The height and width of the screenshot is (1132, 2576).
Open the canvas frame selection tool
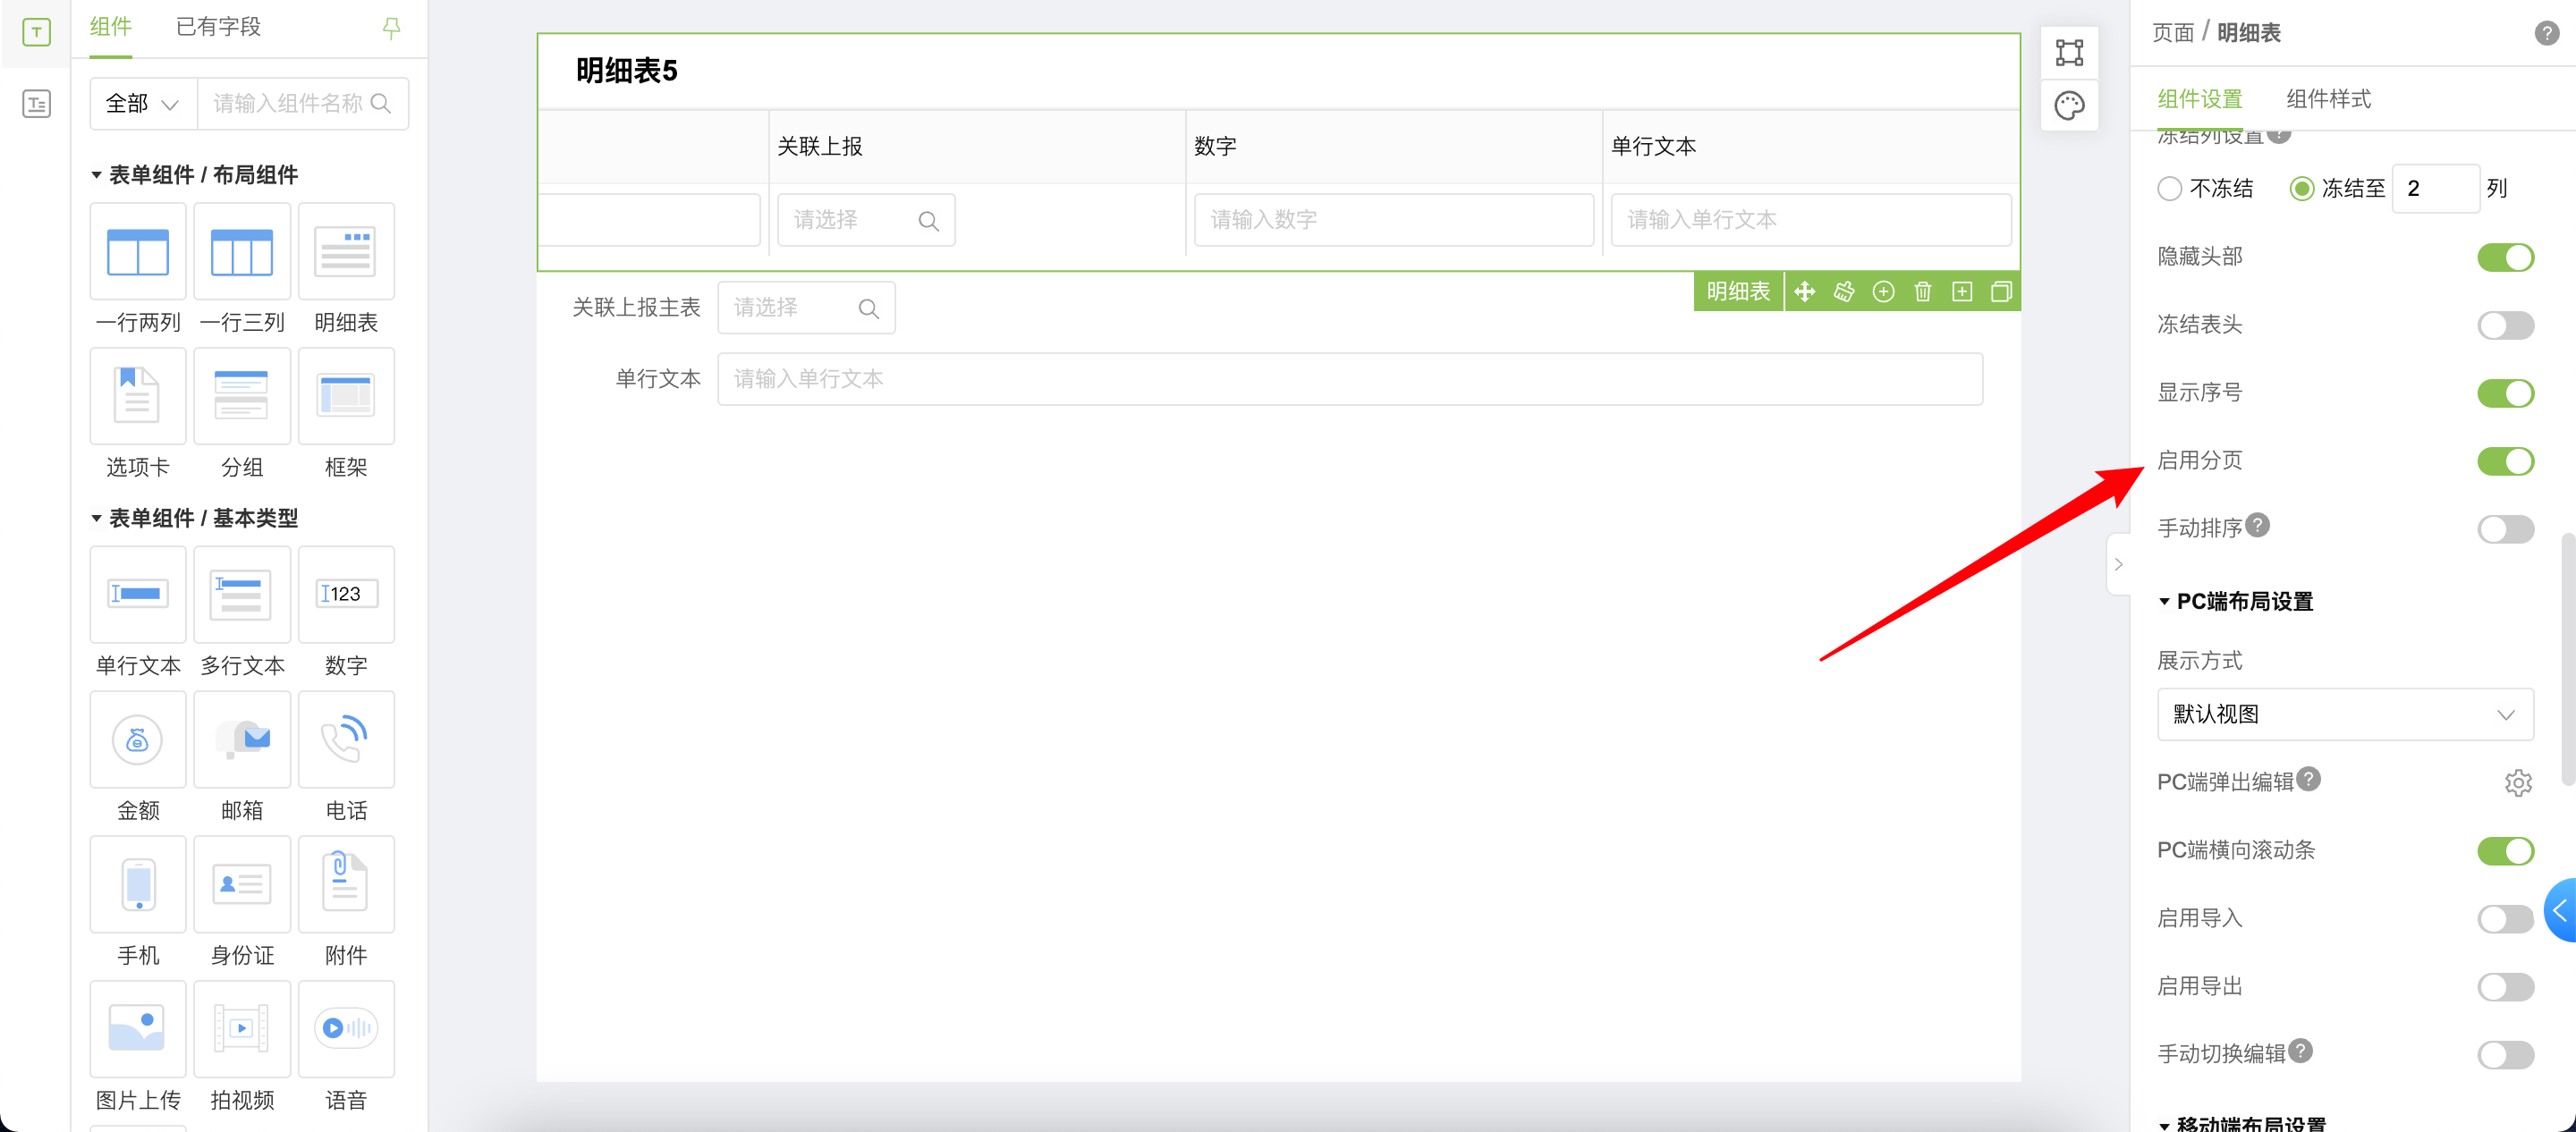click(x=2069, y=52)
